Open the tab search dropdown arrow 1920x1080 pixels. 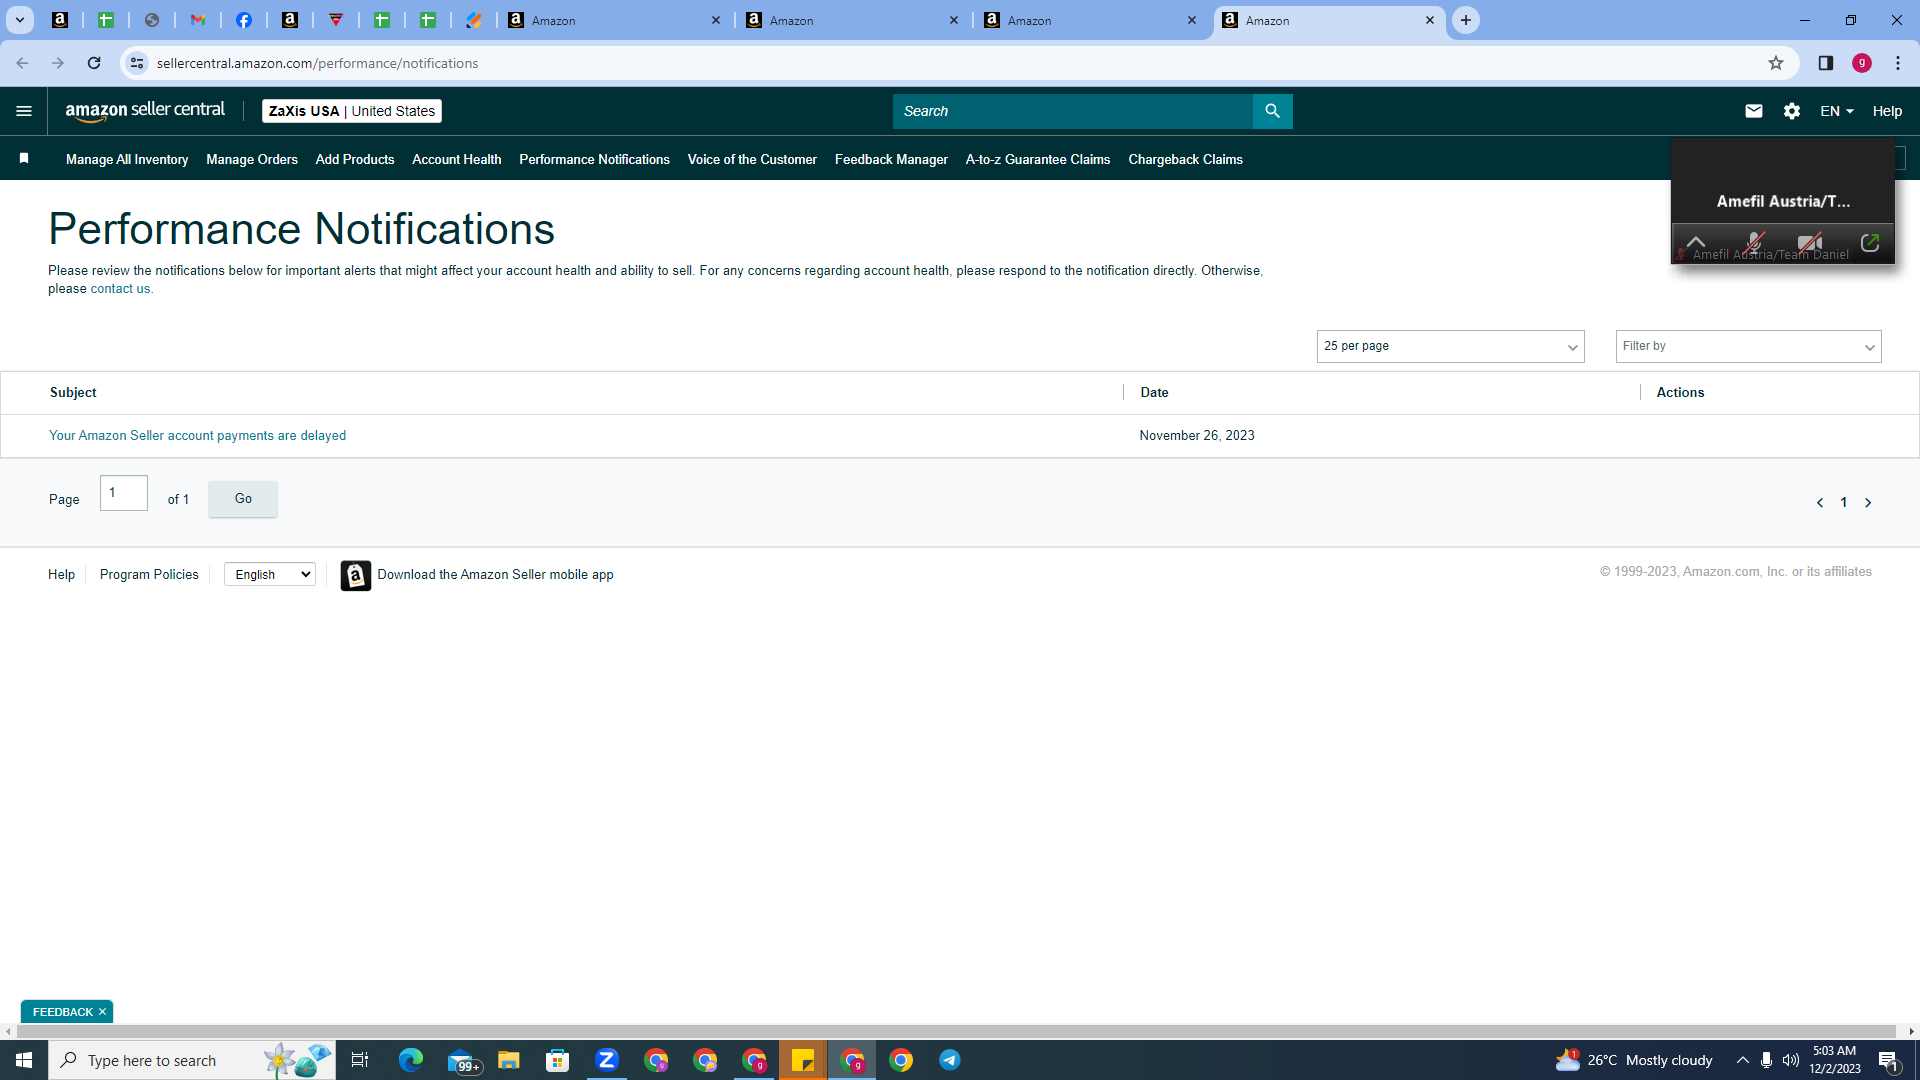coord(19,20)
